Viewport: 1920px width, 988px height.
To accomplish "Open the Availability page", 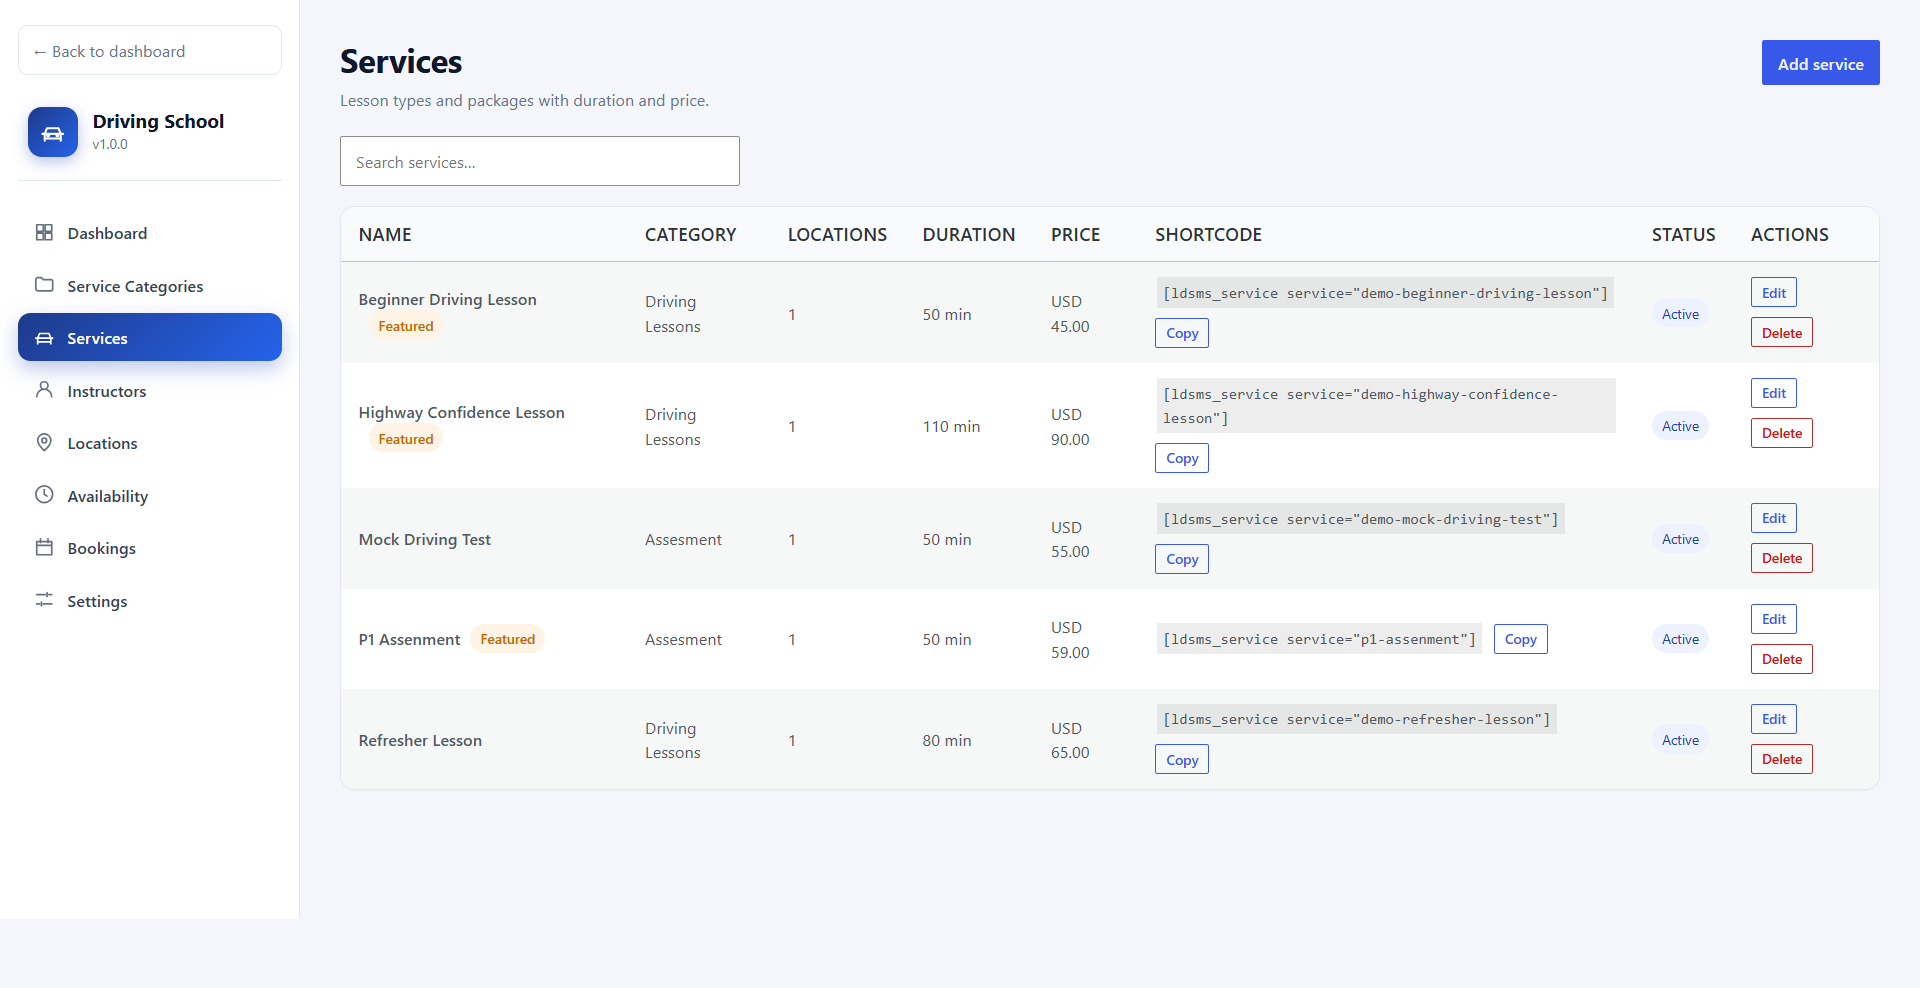I will point(150,496).
